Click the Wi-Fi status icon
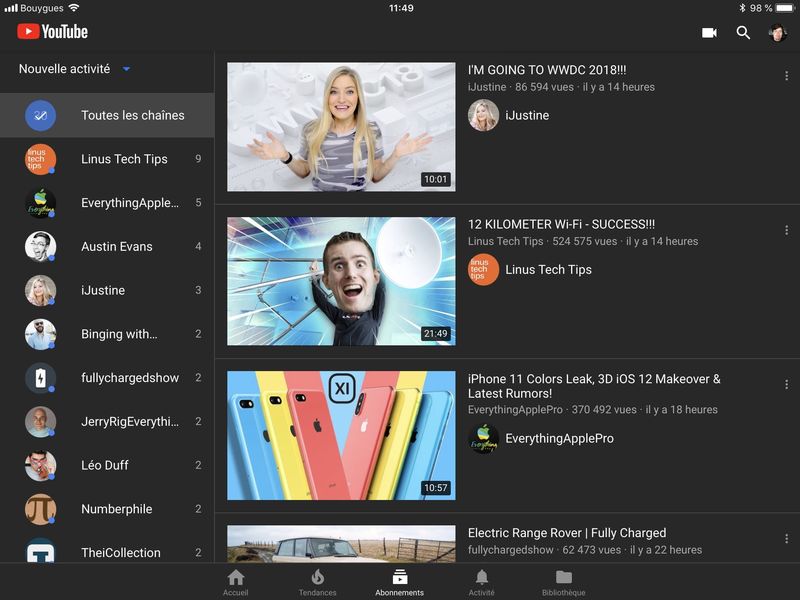 [x=74, y=8]
